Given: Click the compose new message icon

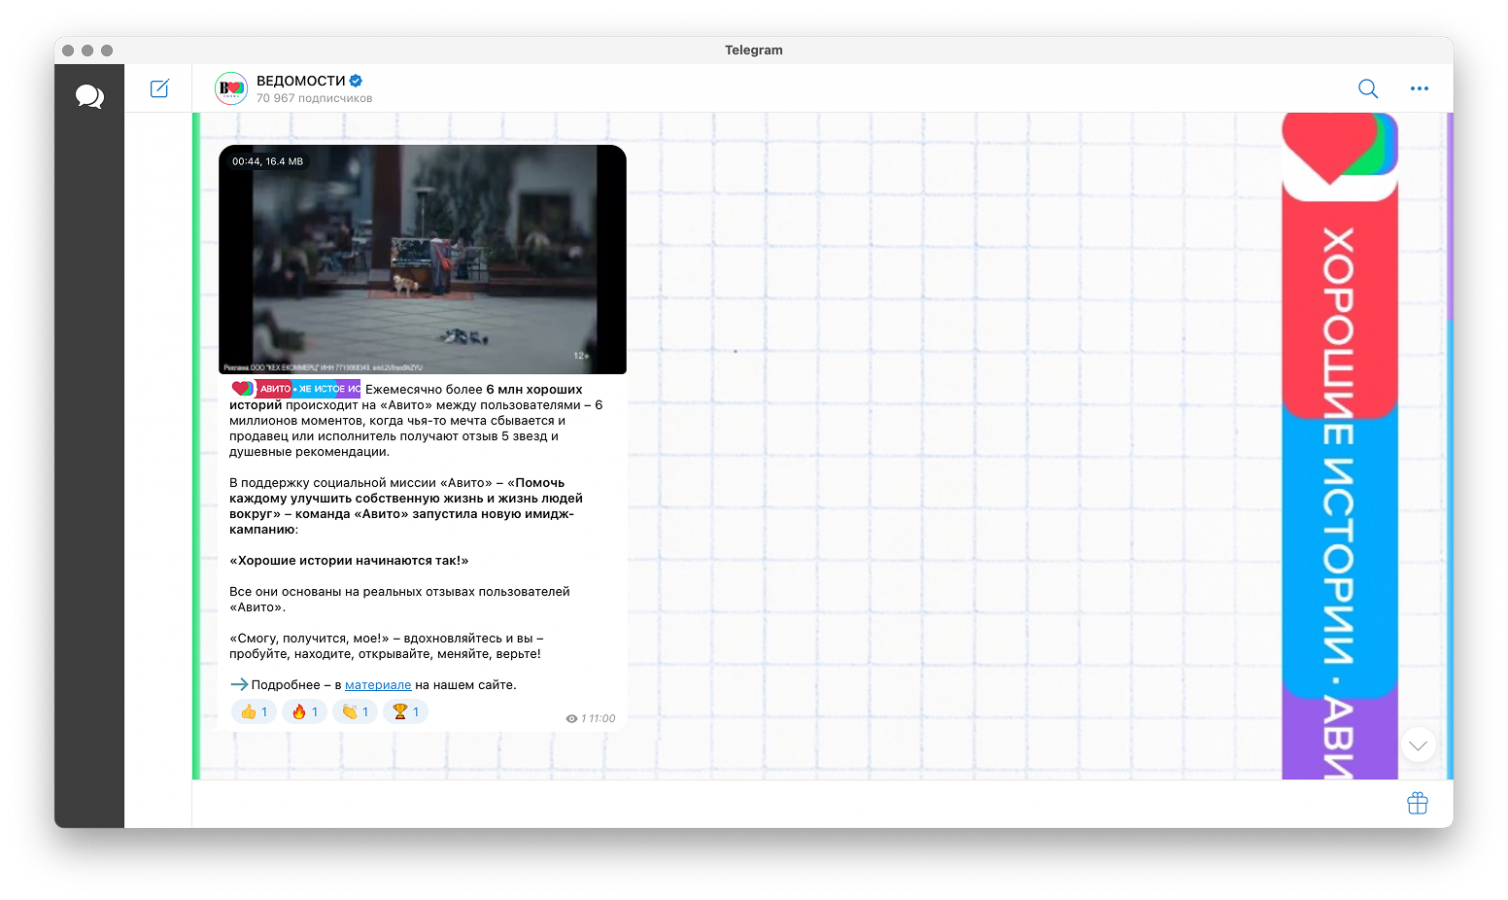Looking at the screenshot, I should [159, 89].
